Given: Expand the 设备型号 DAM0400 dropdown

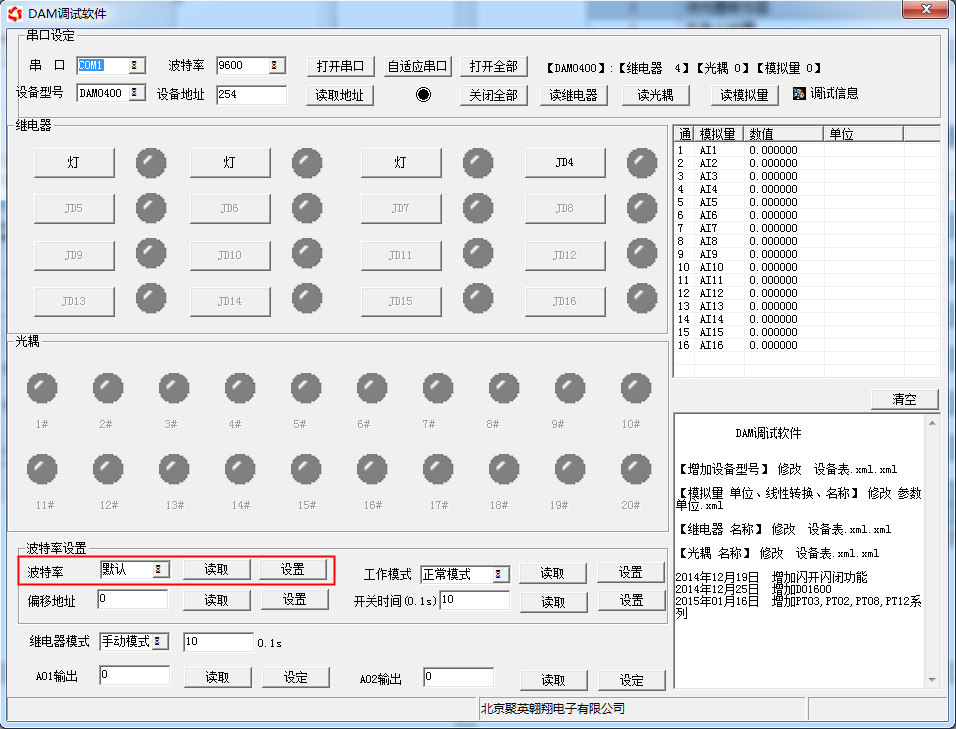Looking at the screenshot, I should [136, 94].
